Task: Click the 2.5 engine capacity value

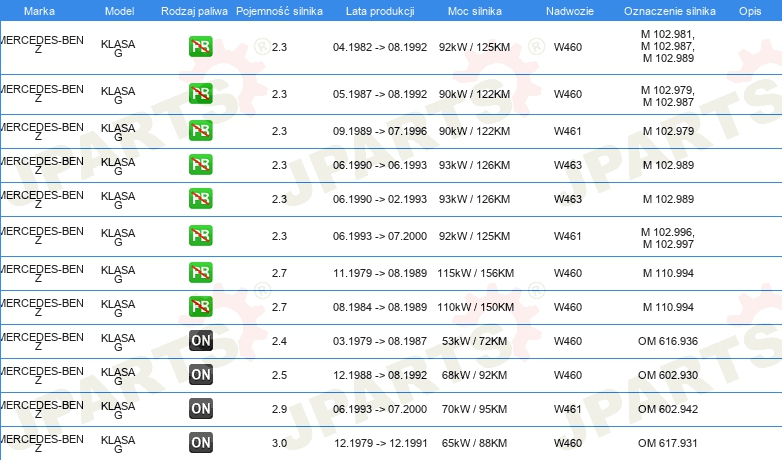Action: pos(279,375)
